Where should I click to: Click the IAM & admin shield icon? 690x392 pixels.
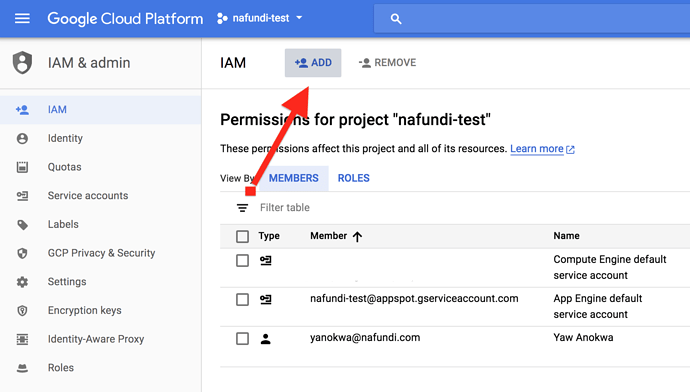[22, 62]
